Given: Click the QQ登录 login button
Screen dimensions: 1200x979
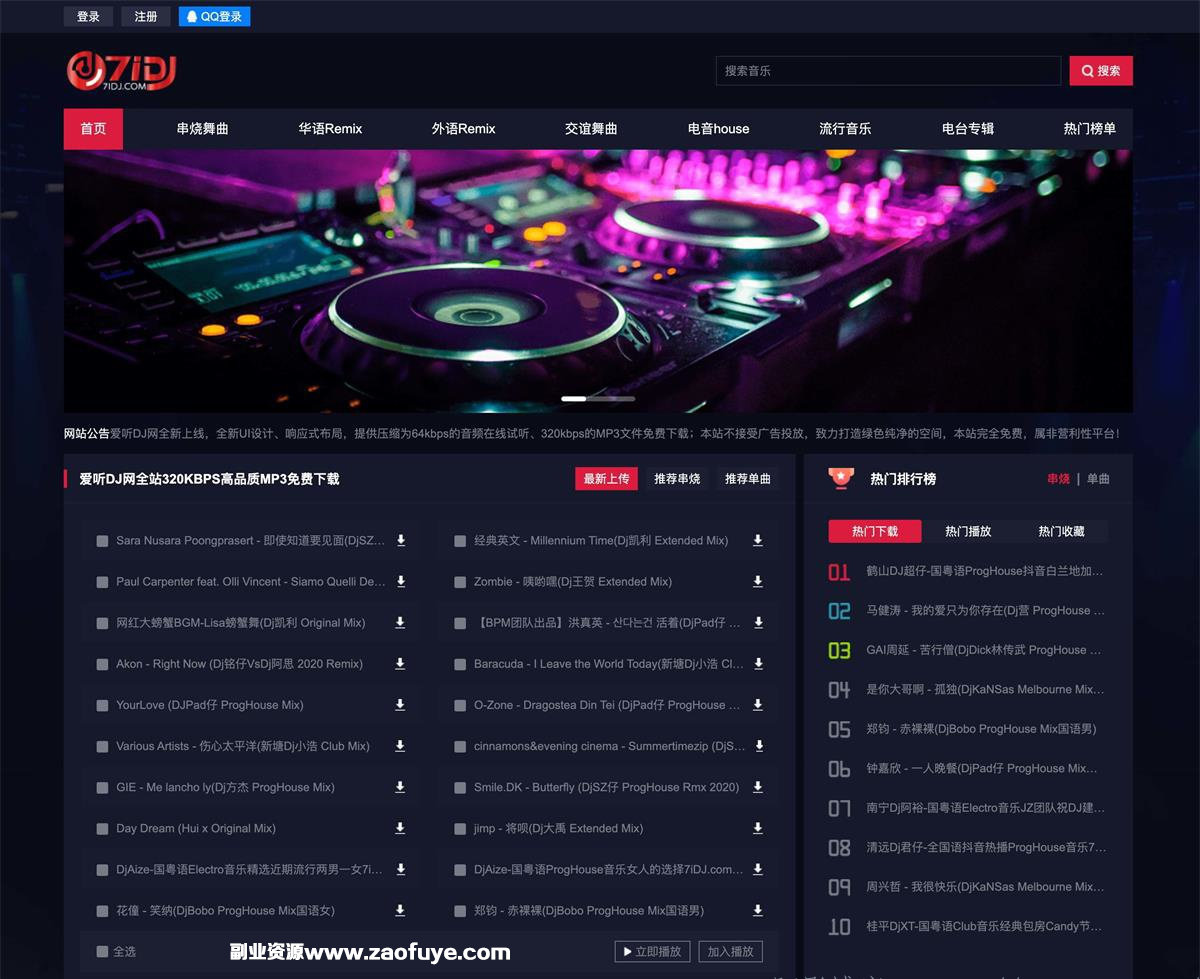Looking at the screenshot, I should 215,17.
